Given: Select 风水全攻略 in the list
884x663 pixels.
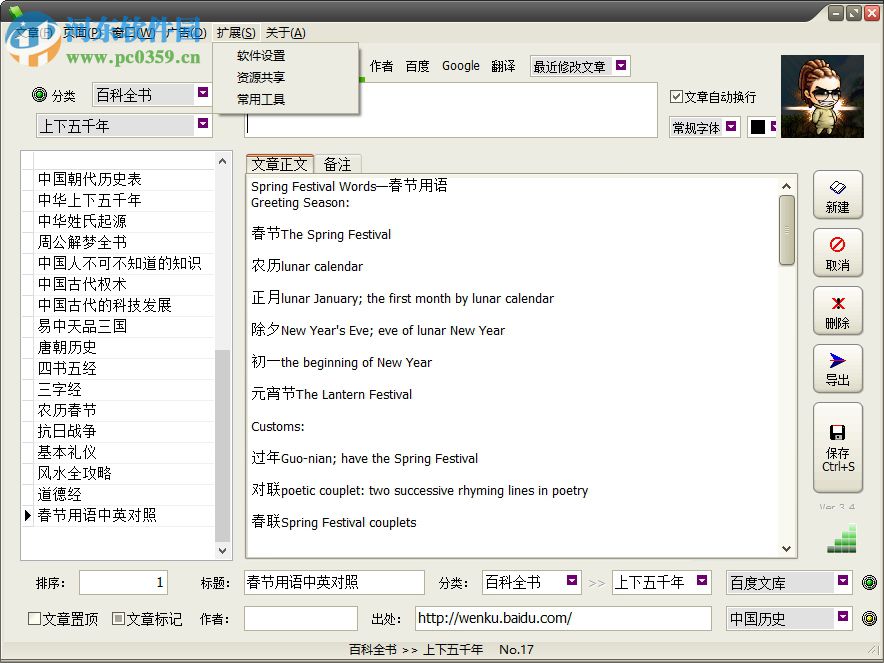Looking at the screenshot, I should pos(124,474).
